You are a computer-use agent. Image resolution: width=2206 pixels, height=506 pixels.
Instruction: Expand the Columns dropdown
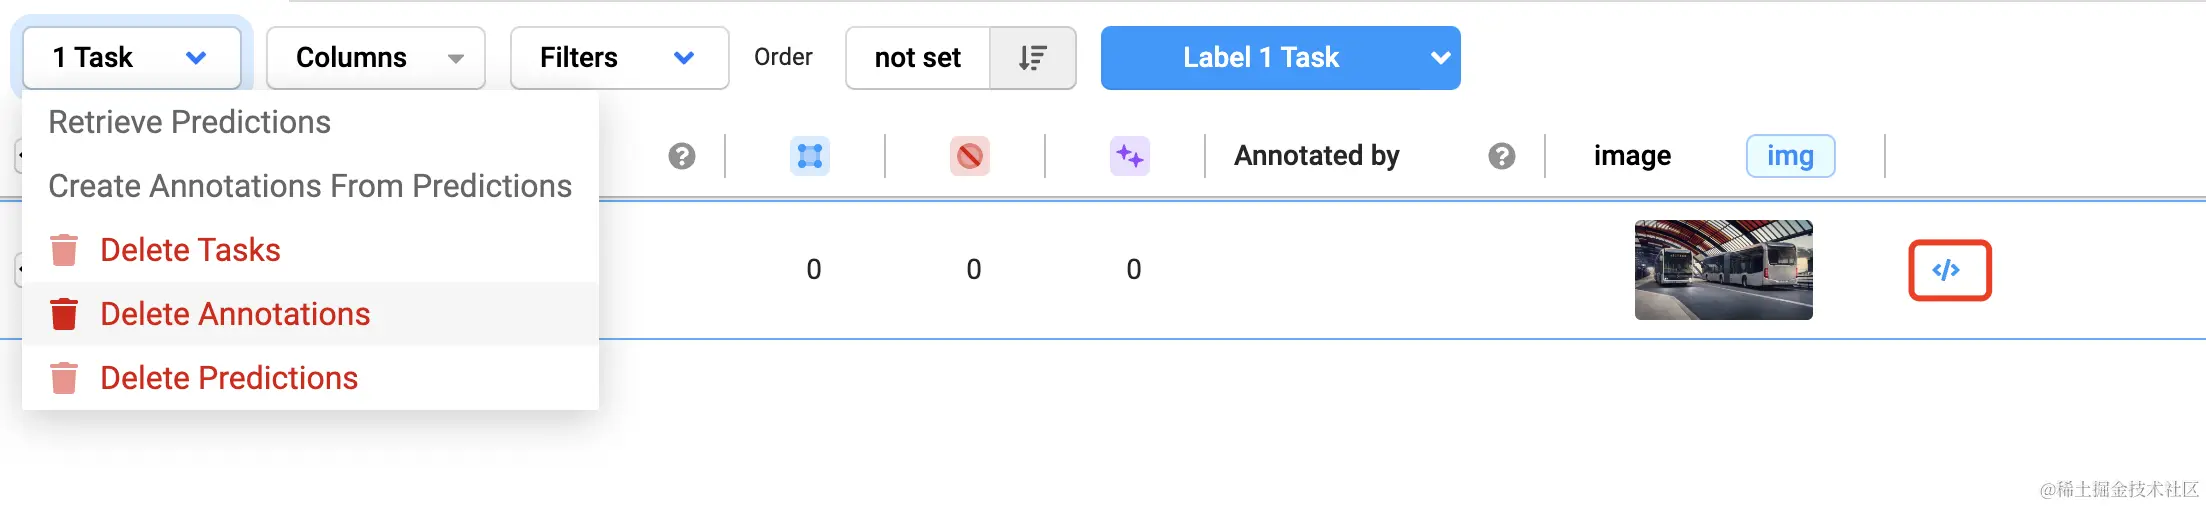pyautogui.click(x=376, y=58)
